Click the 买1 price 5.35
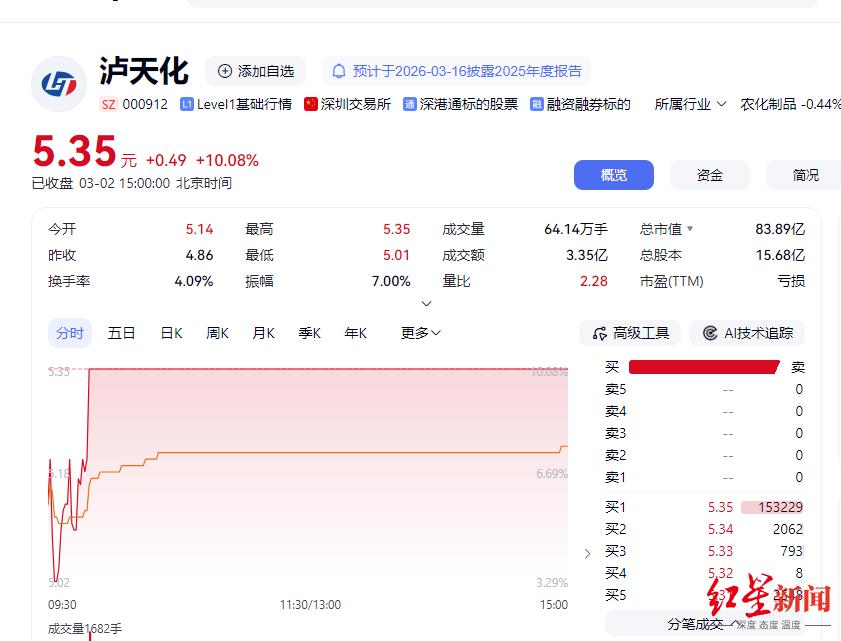 click(720, 507)
